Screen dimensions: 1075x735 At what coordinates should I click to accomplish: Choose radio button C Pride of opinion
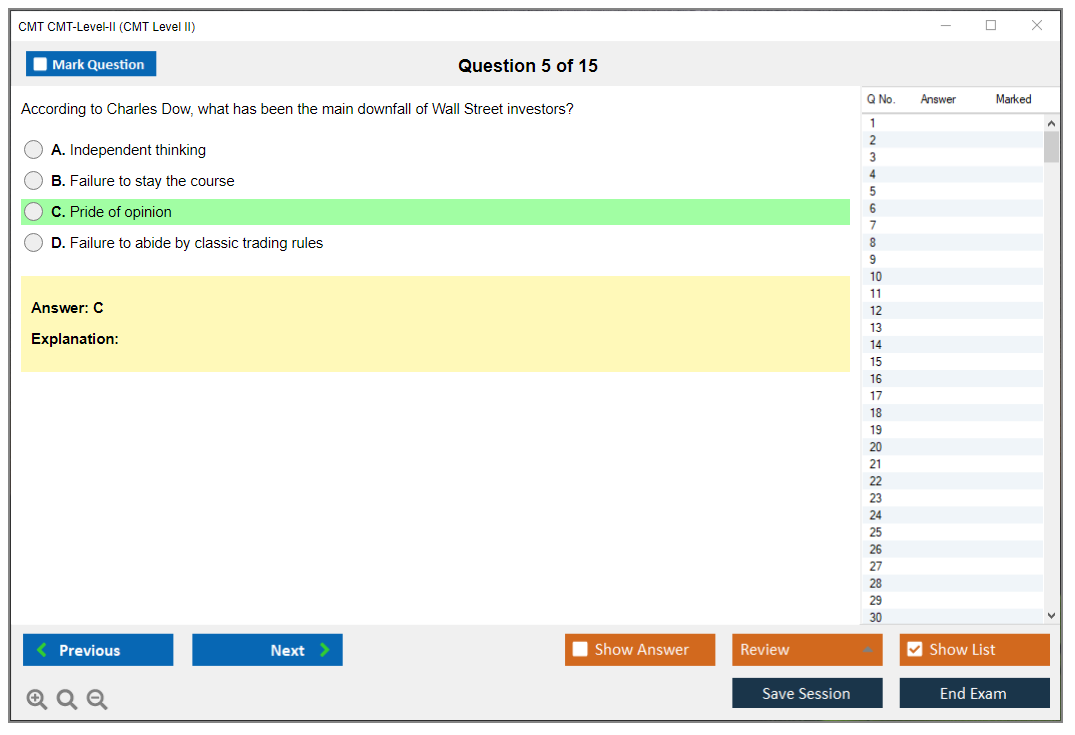coord(34,212)
